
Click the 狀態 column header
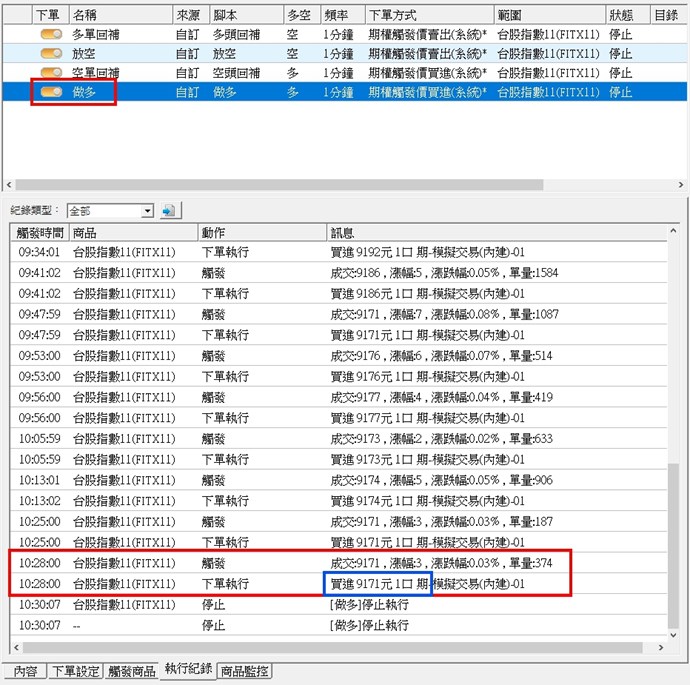coord(628,15)
